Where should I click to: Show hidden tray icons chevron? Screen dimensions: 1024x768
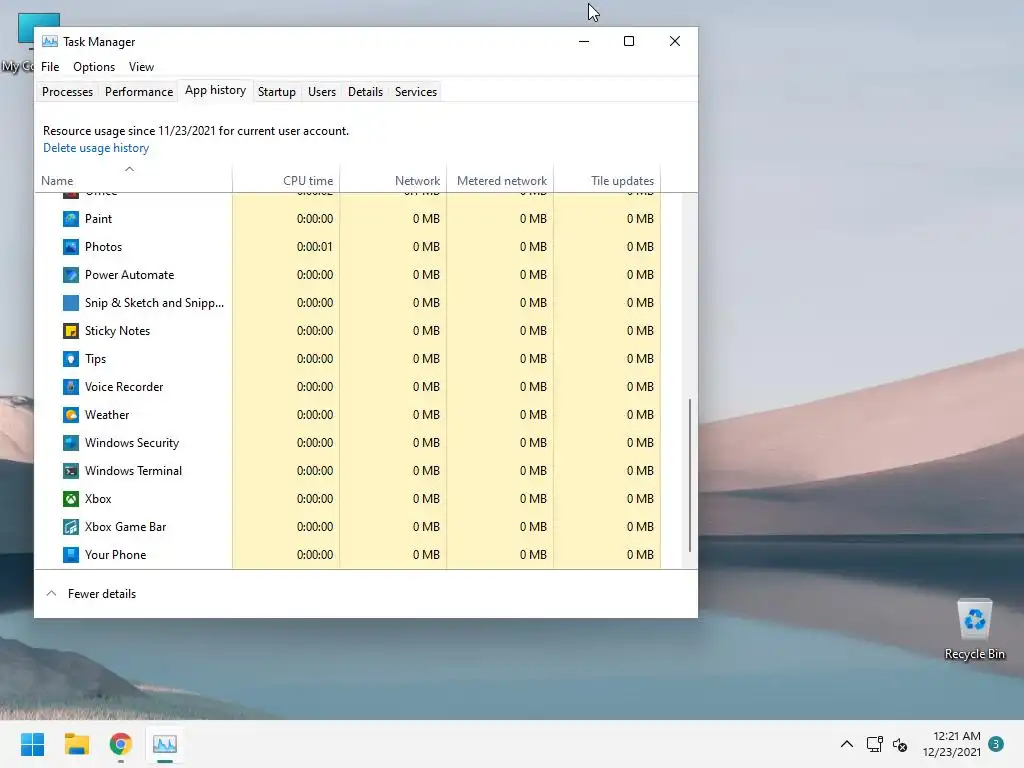point(846,744)
